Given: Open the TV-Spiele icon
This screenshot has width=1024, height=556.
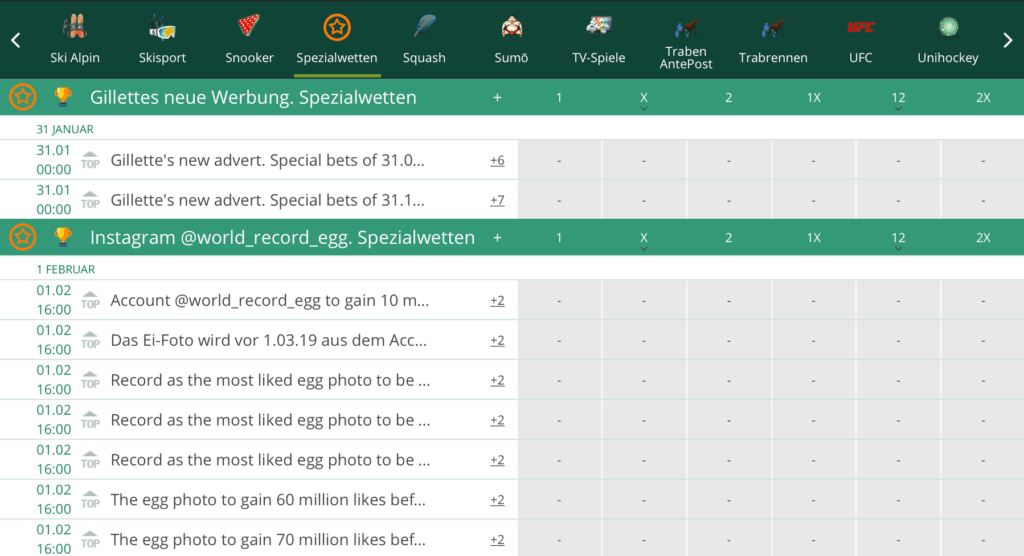Looking at the screenshot, I should (598, 27).
